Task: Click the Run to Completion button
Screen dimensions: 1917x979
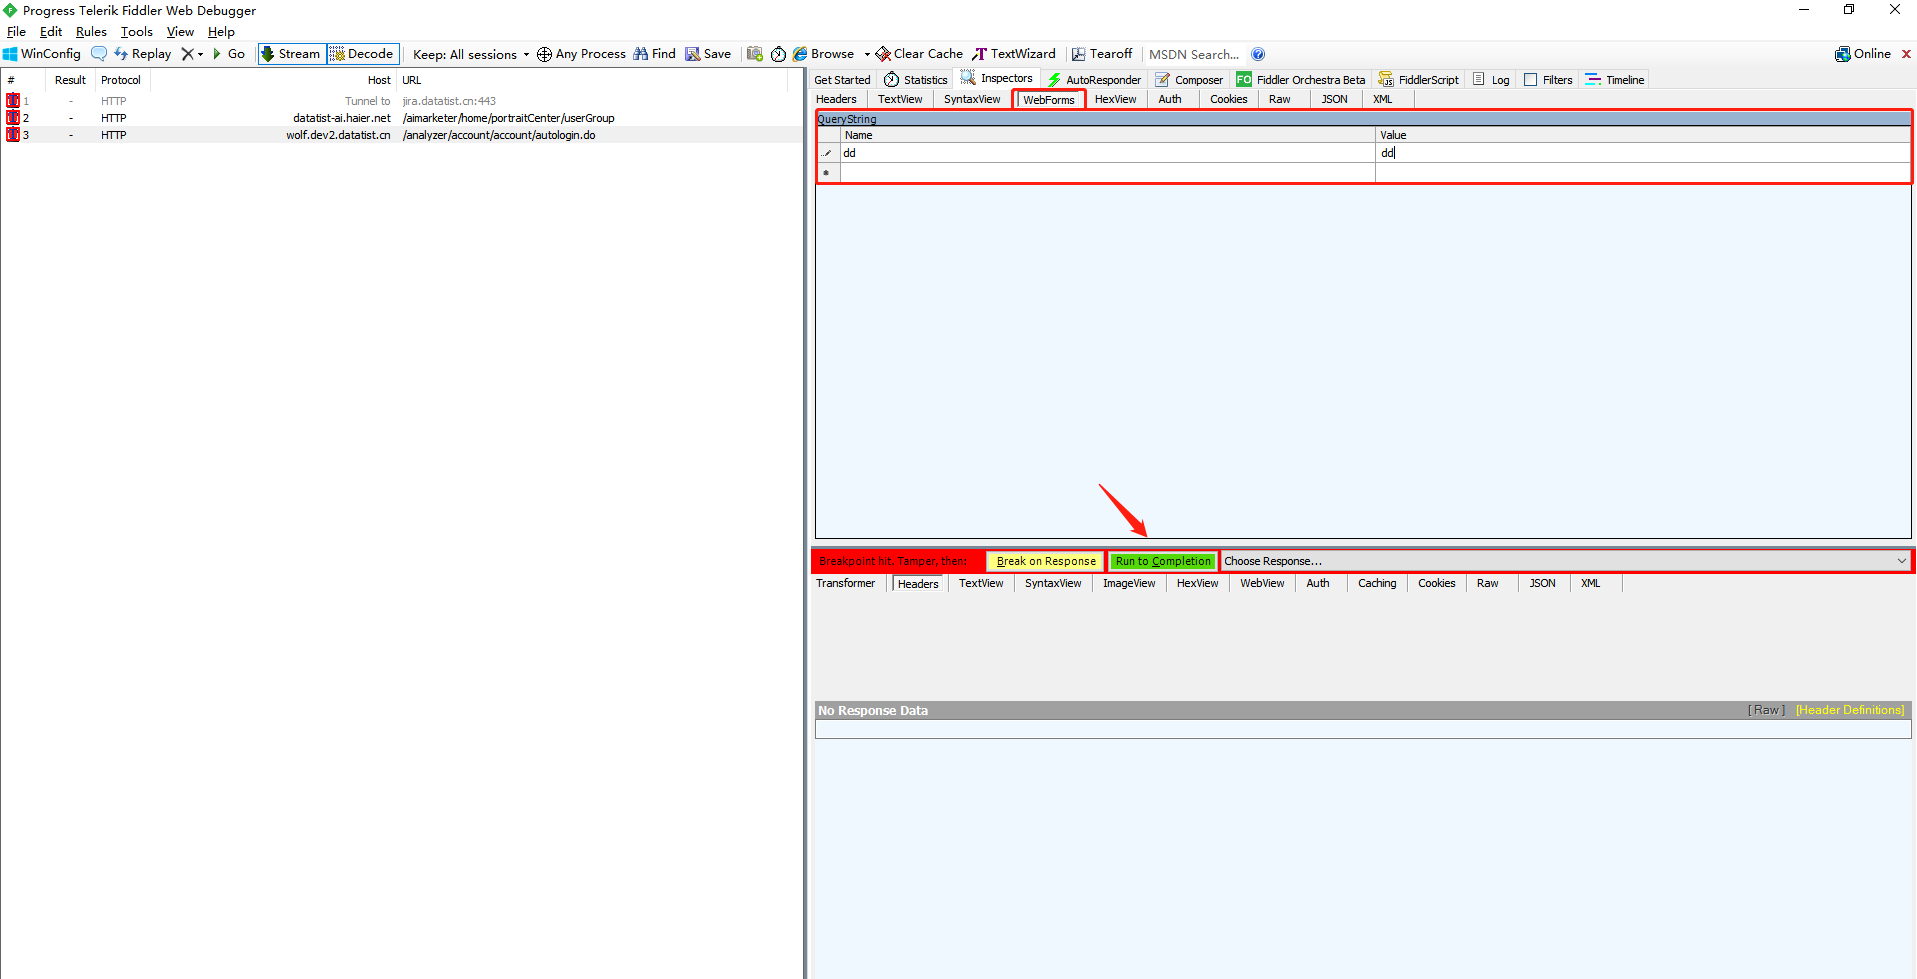Action: (x=1163, y=561)
